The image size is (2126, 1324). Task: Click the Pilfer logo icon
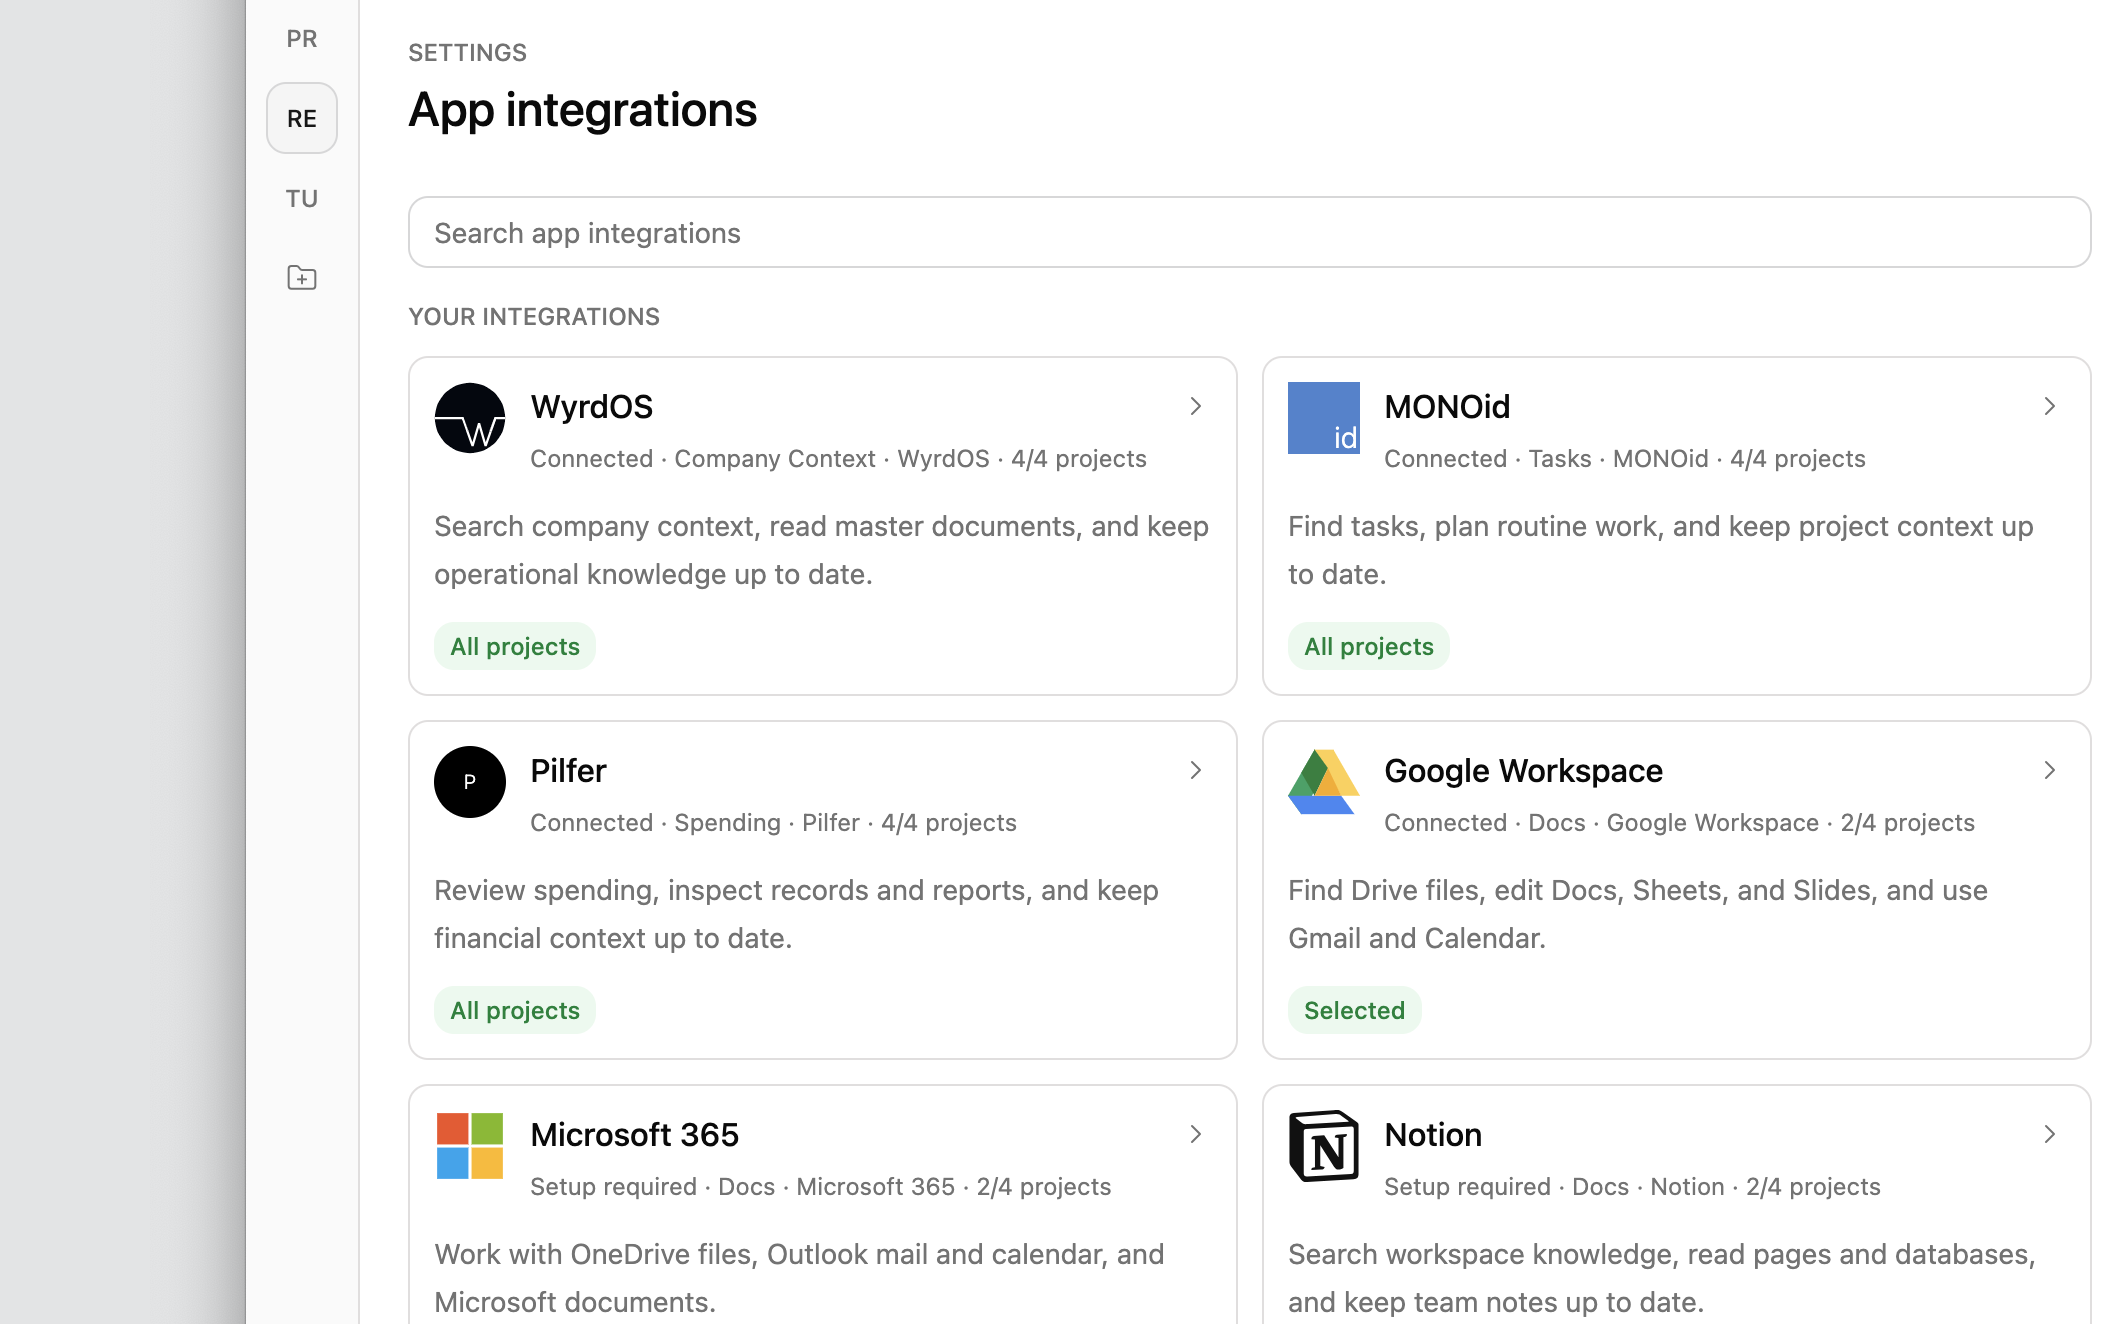470,782
